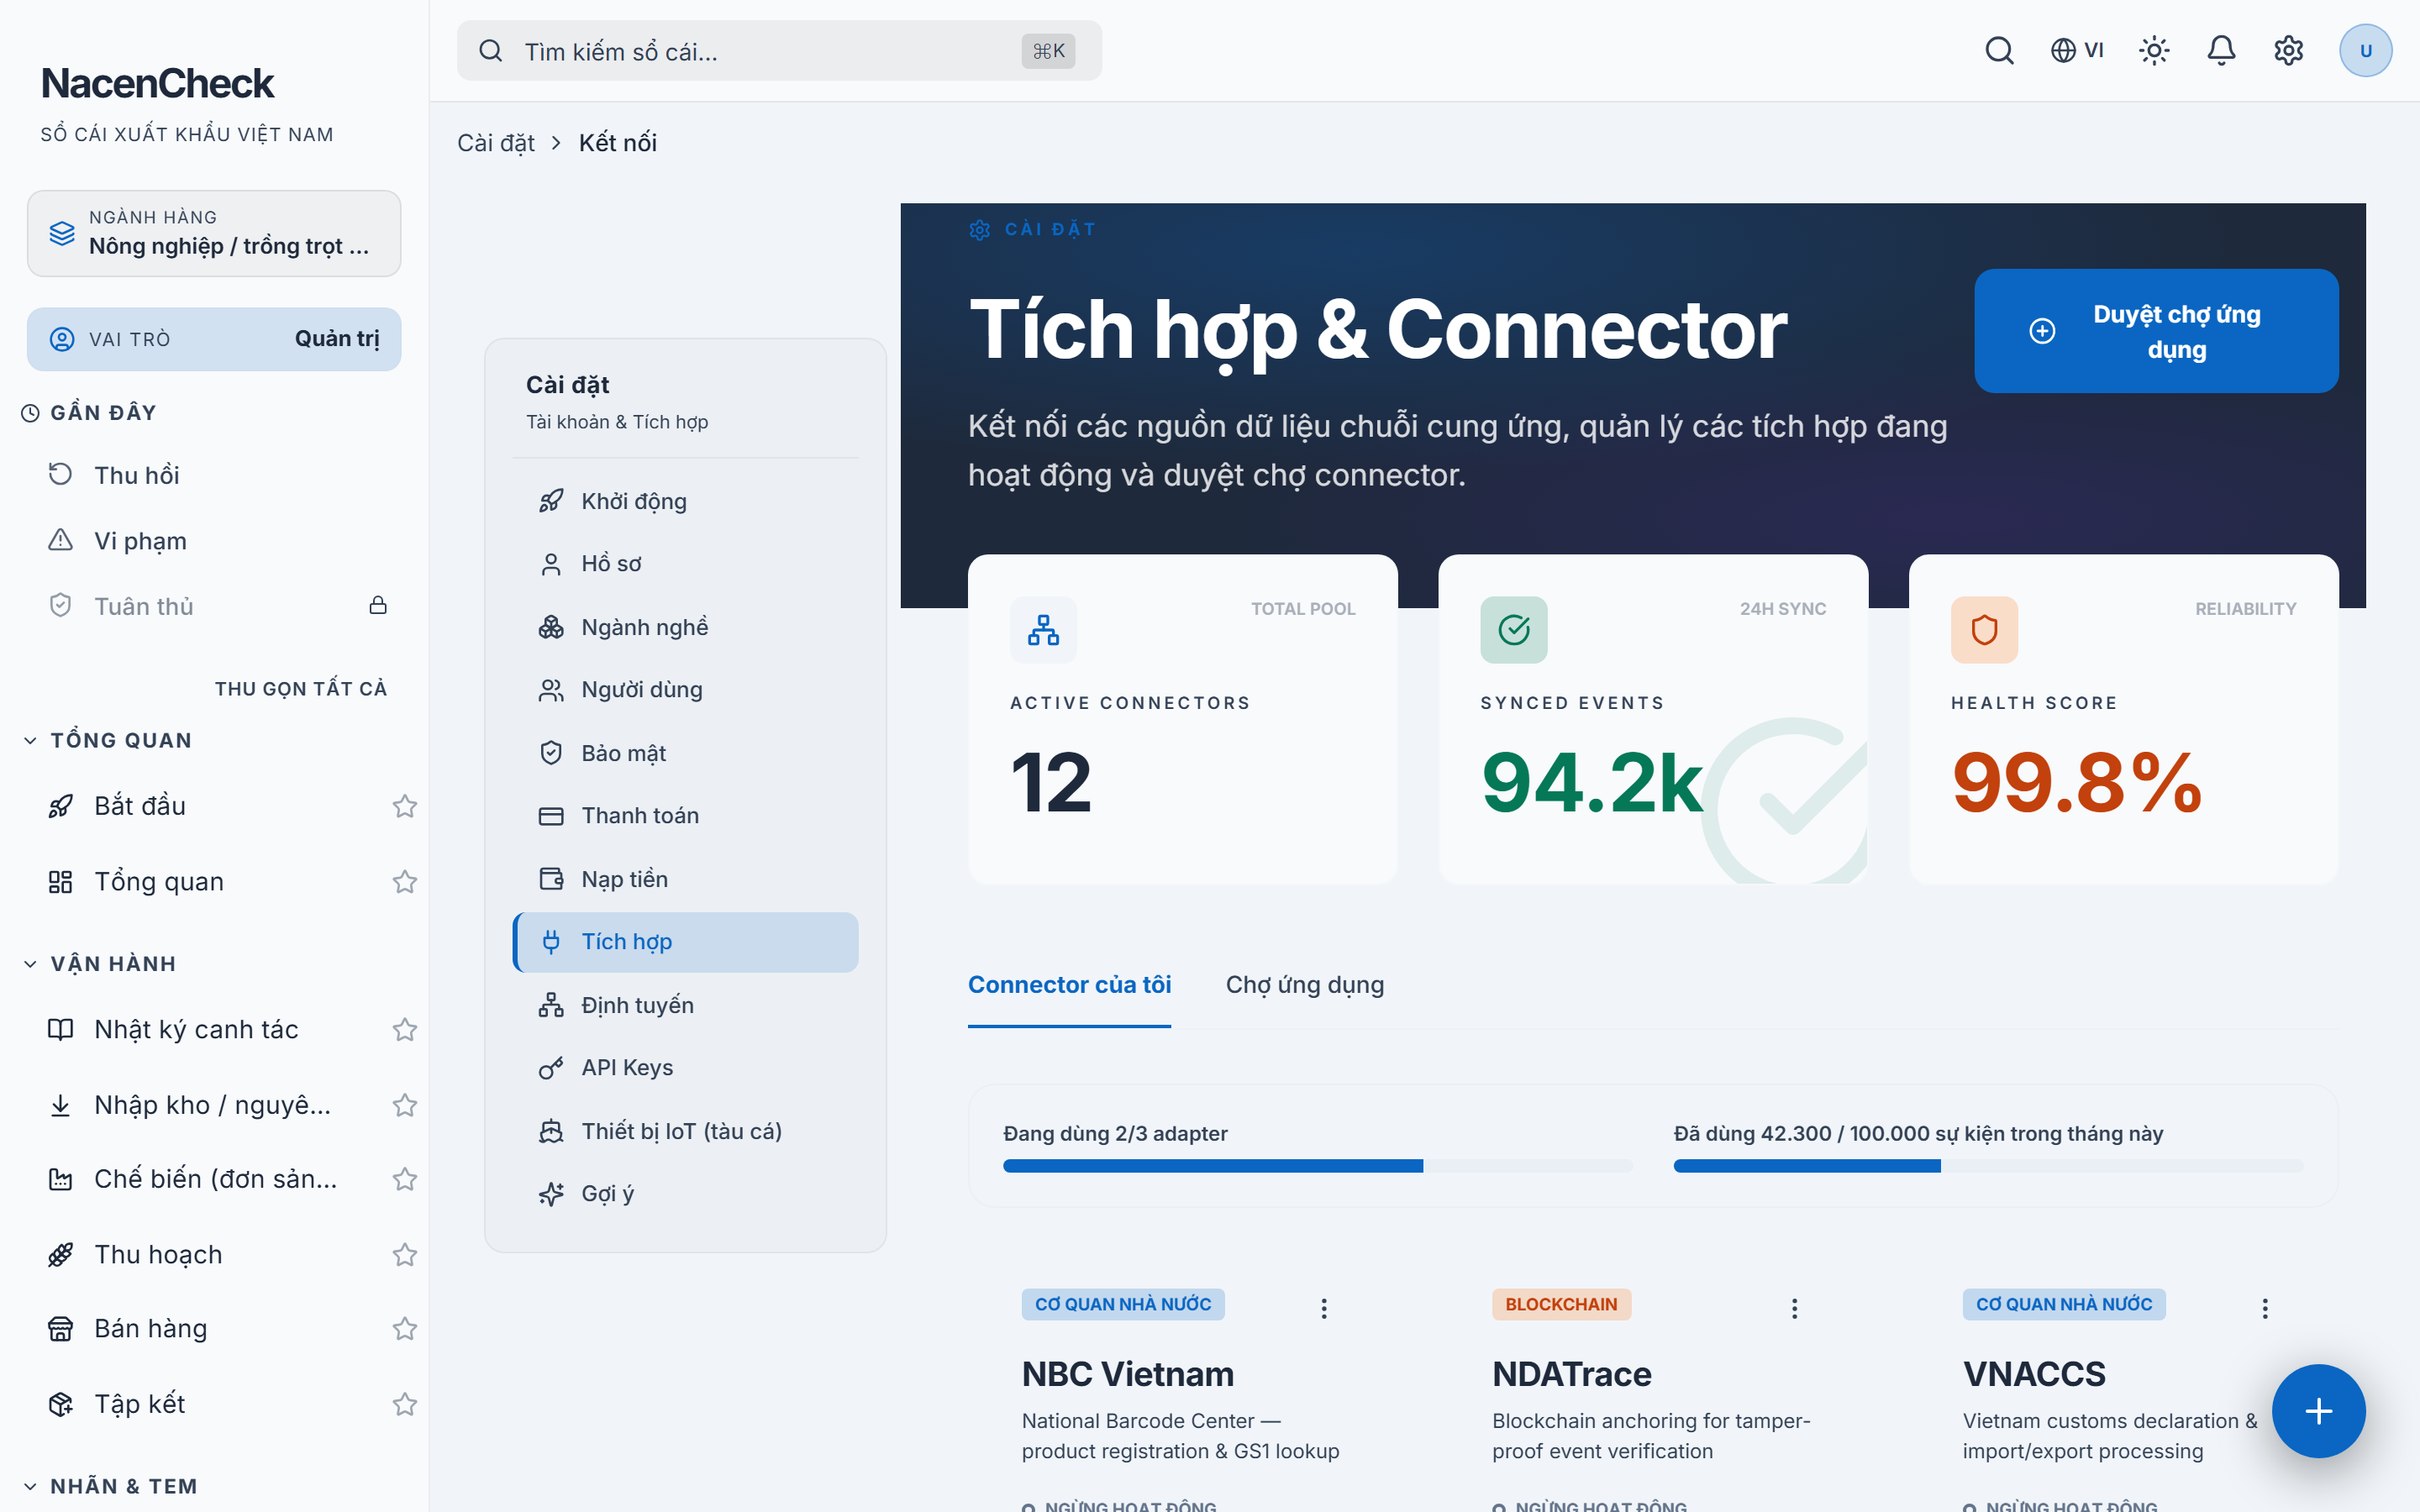Star the Thu hoạch item
Image resolution: width=2420 pixels, height=1512 pixels.
click(404, 1255)
